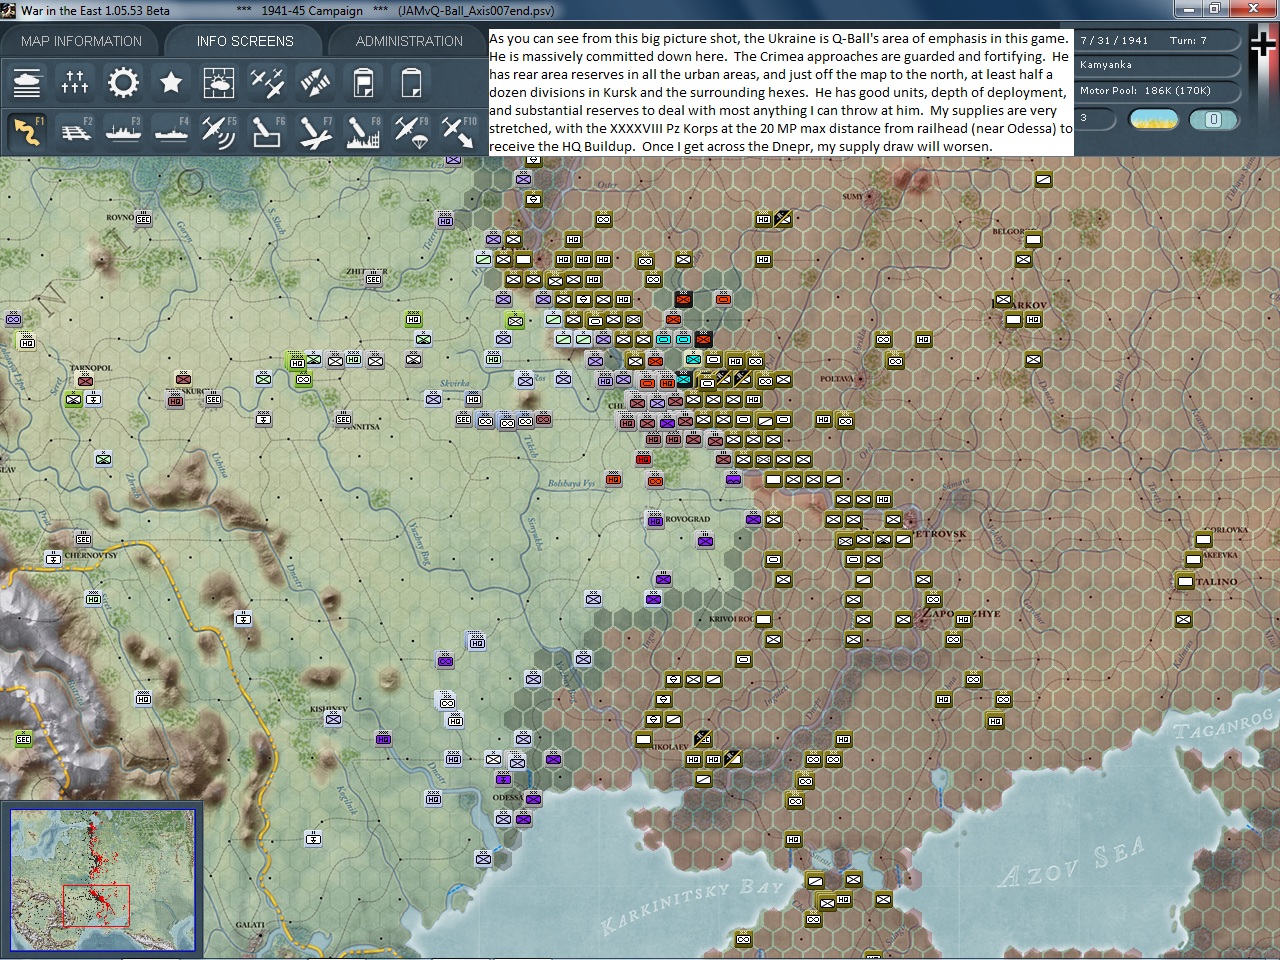Open the Victory screen star icon
The height and width of the screenshot is (960, 1280).
pyautogui.click(x=171, y=82)
